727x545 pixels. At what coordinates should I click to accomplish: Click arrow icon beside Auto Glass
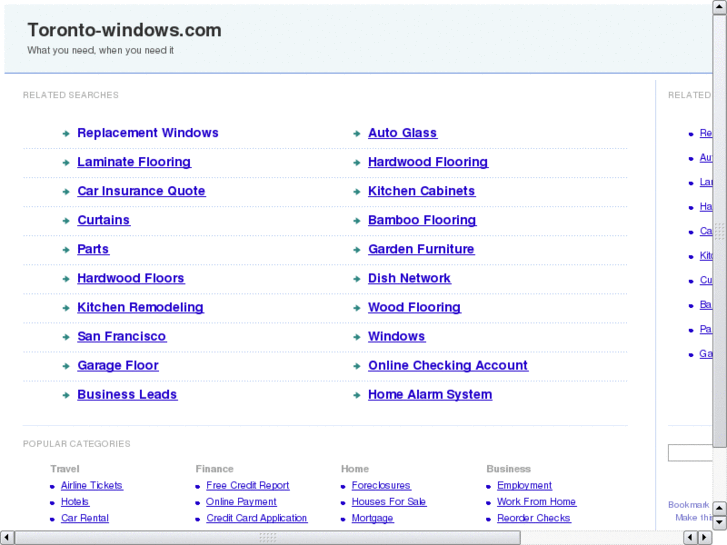[x=357, y=134]
